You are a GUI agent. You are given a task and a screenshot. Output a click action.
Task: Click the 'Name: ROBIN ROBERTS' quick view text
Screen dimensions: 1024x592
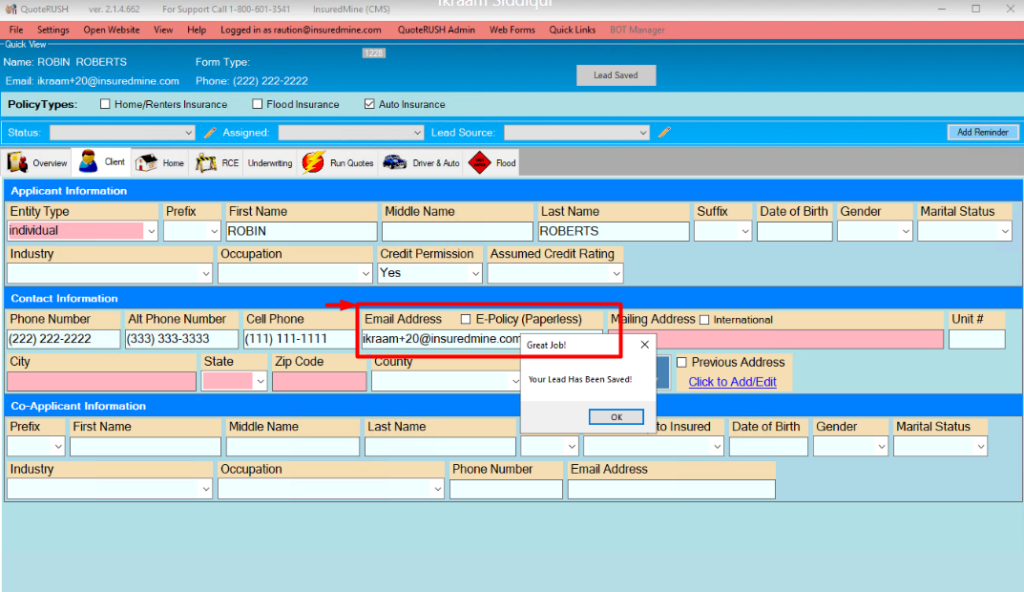(65, 62)
